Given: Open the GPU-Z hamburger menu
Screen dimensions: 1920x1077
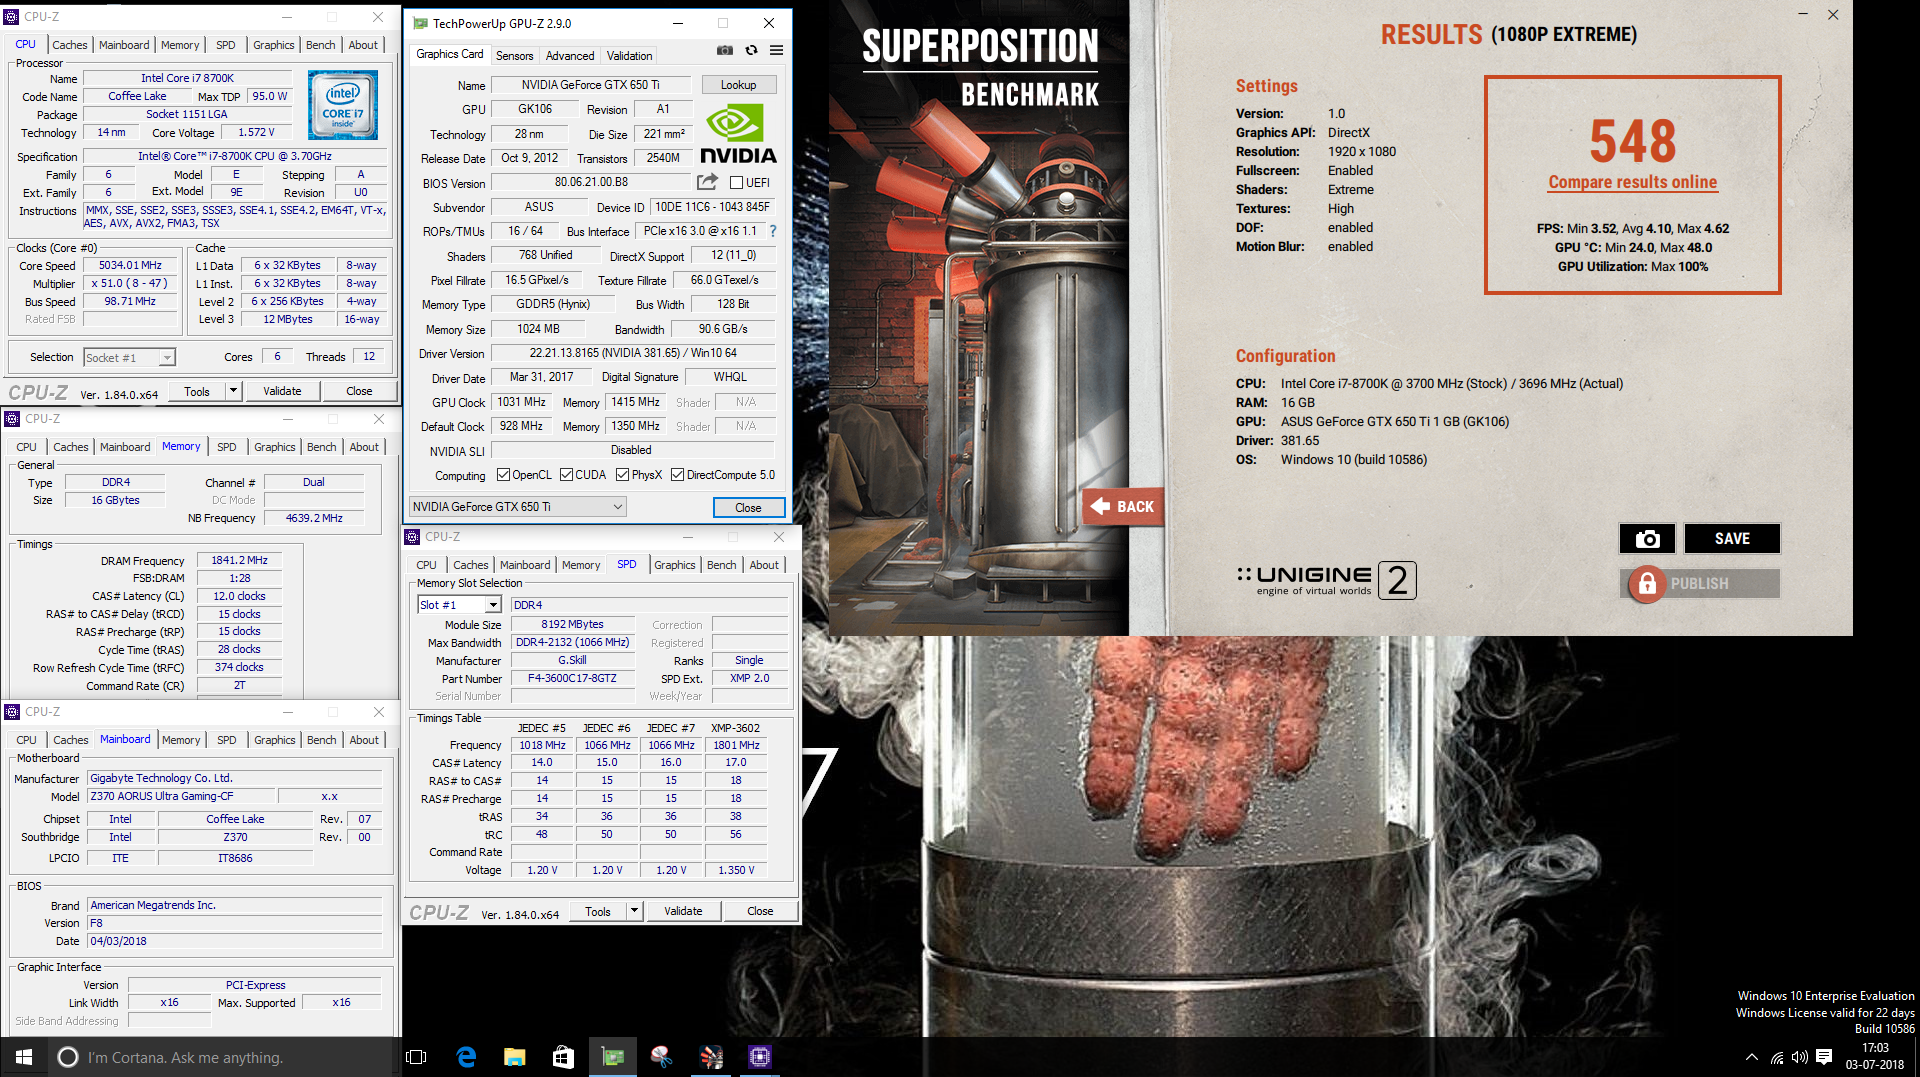Looking at the screenshot, I should click(x=776, y=50).
